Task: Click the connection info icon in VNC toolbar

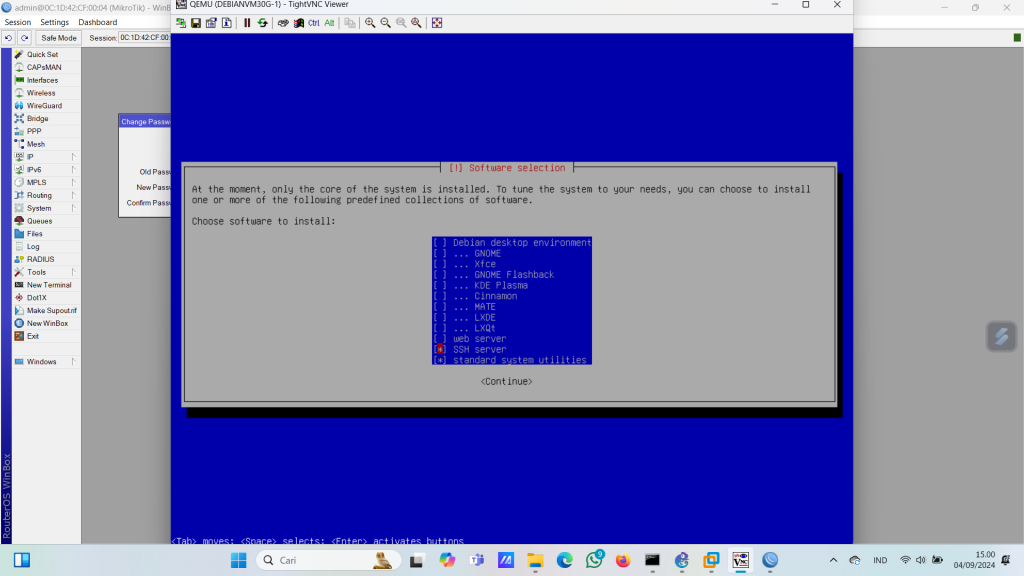Action: [x=226, y=22]
